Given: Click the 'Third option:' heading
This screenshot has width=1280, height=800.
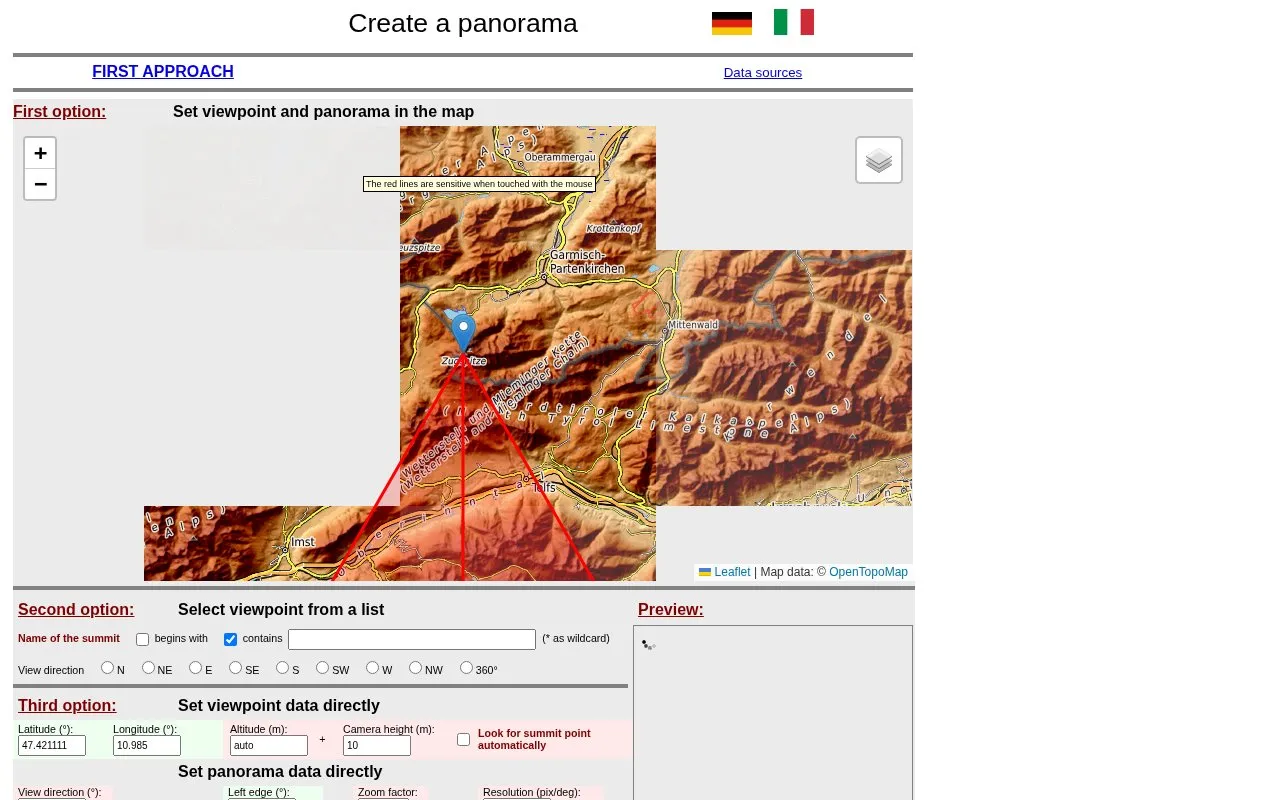Looking at the screenshot, I should 67,706.
